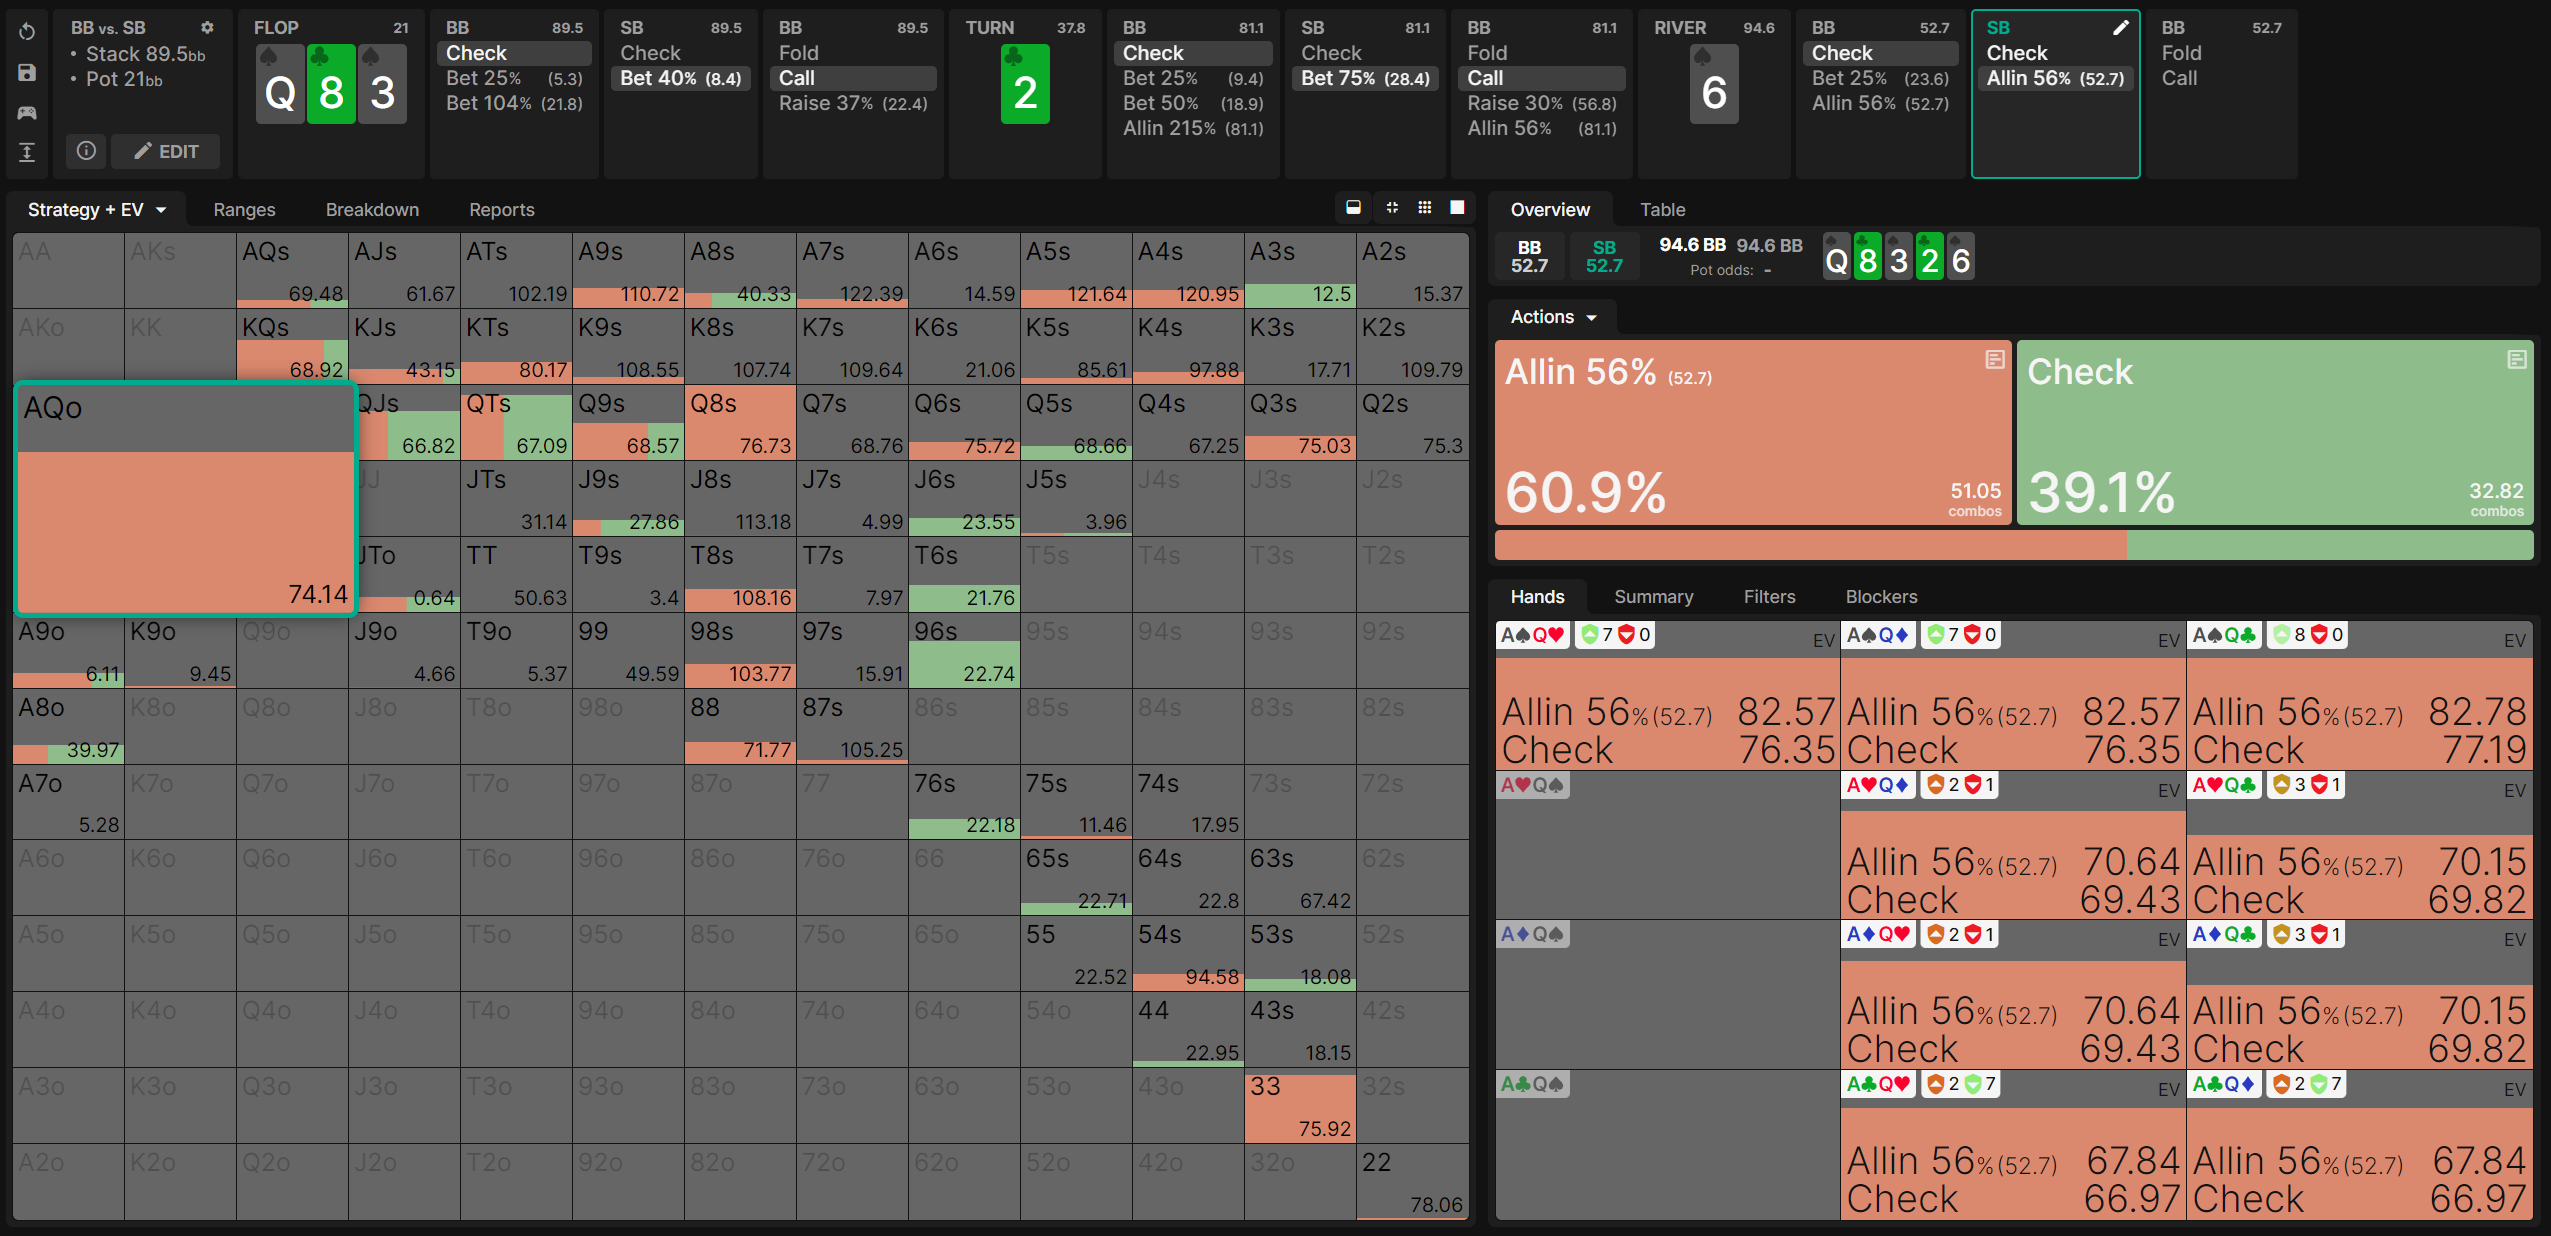Open BB vs. SB settings gear

pyautogui.click(x=207, y=28)
